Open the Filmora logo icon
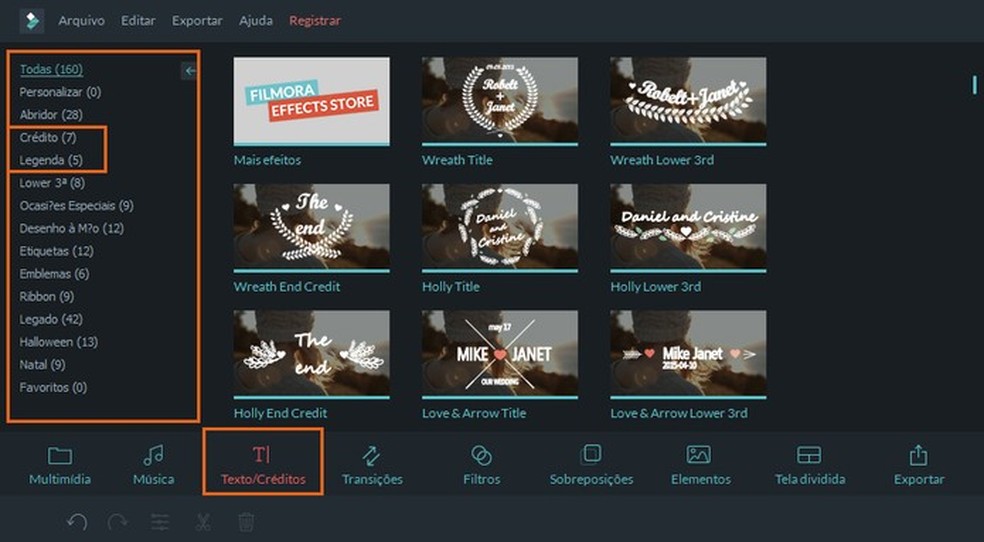Screen dimensions: 984x542 pyautogui.click(x=31, y=21)
